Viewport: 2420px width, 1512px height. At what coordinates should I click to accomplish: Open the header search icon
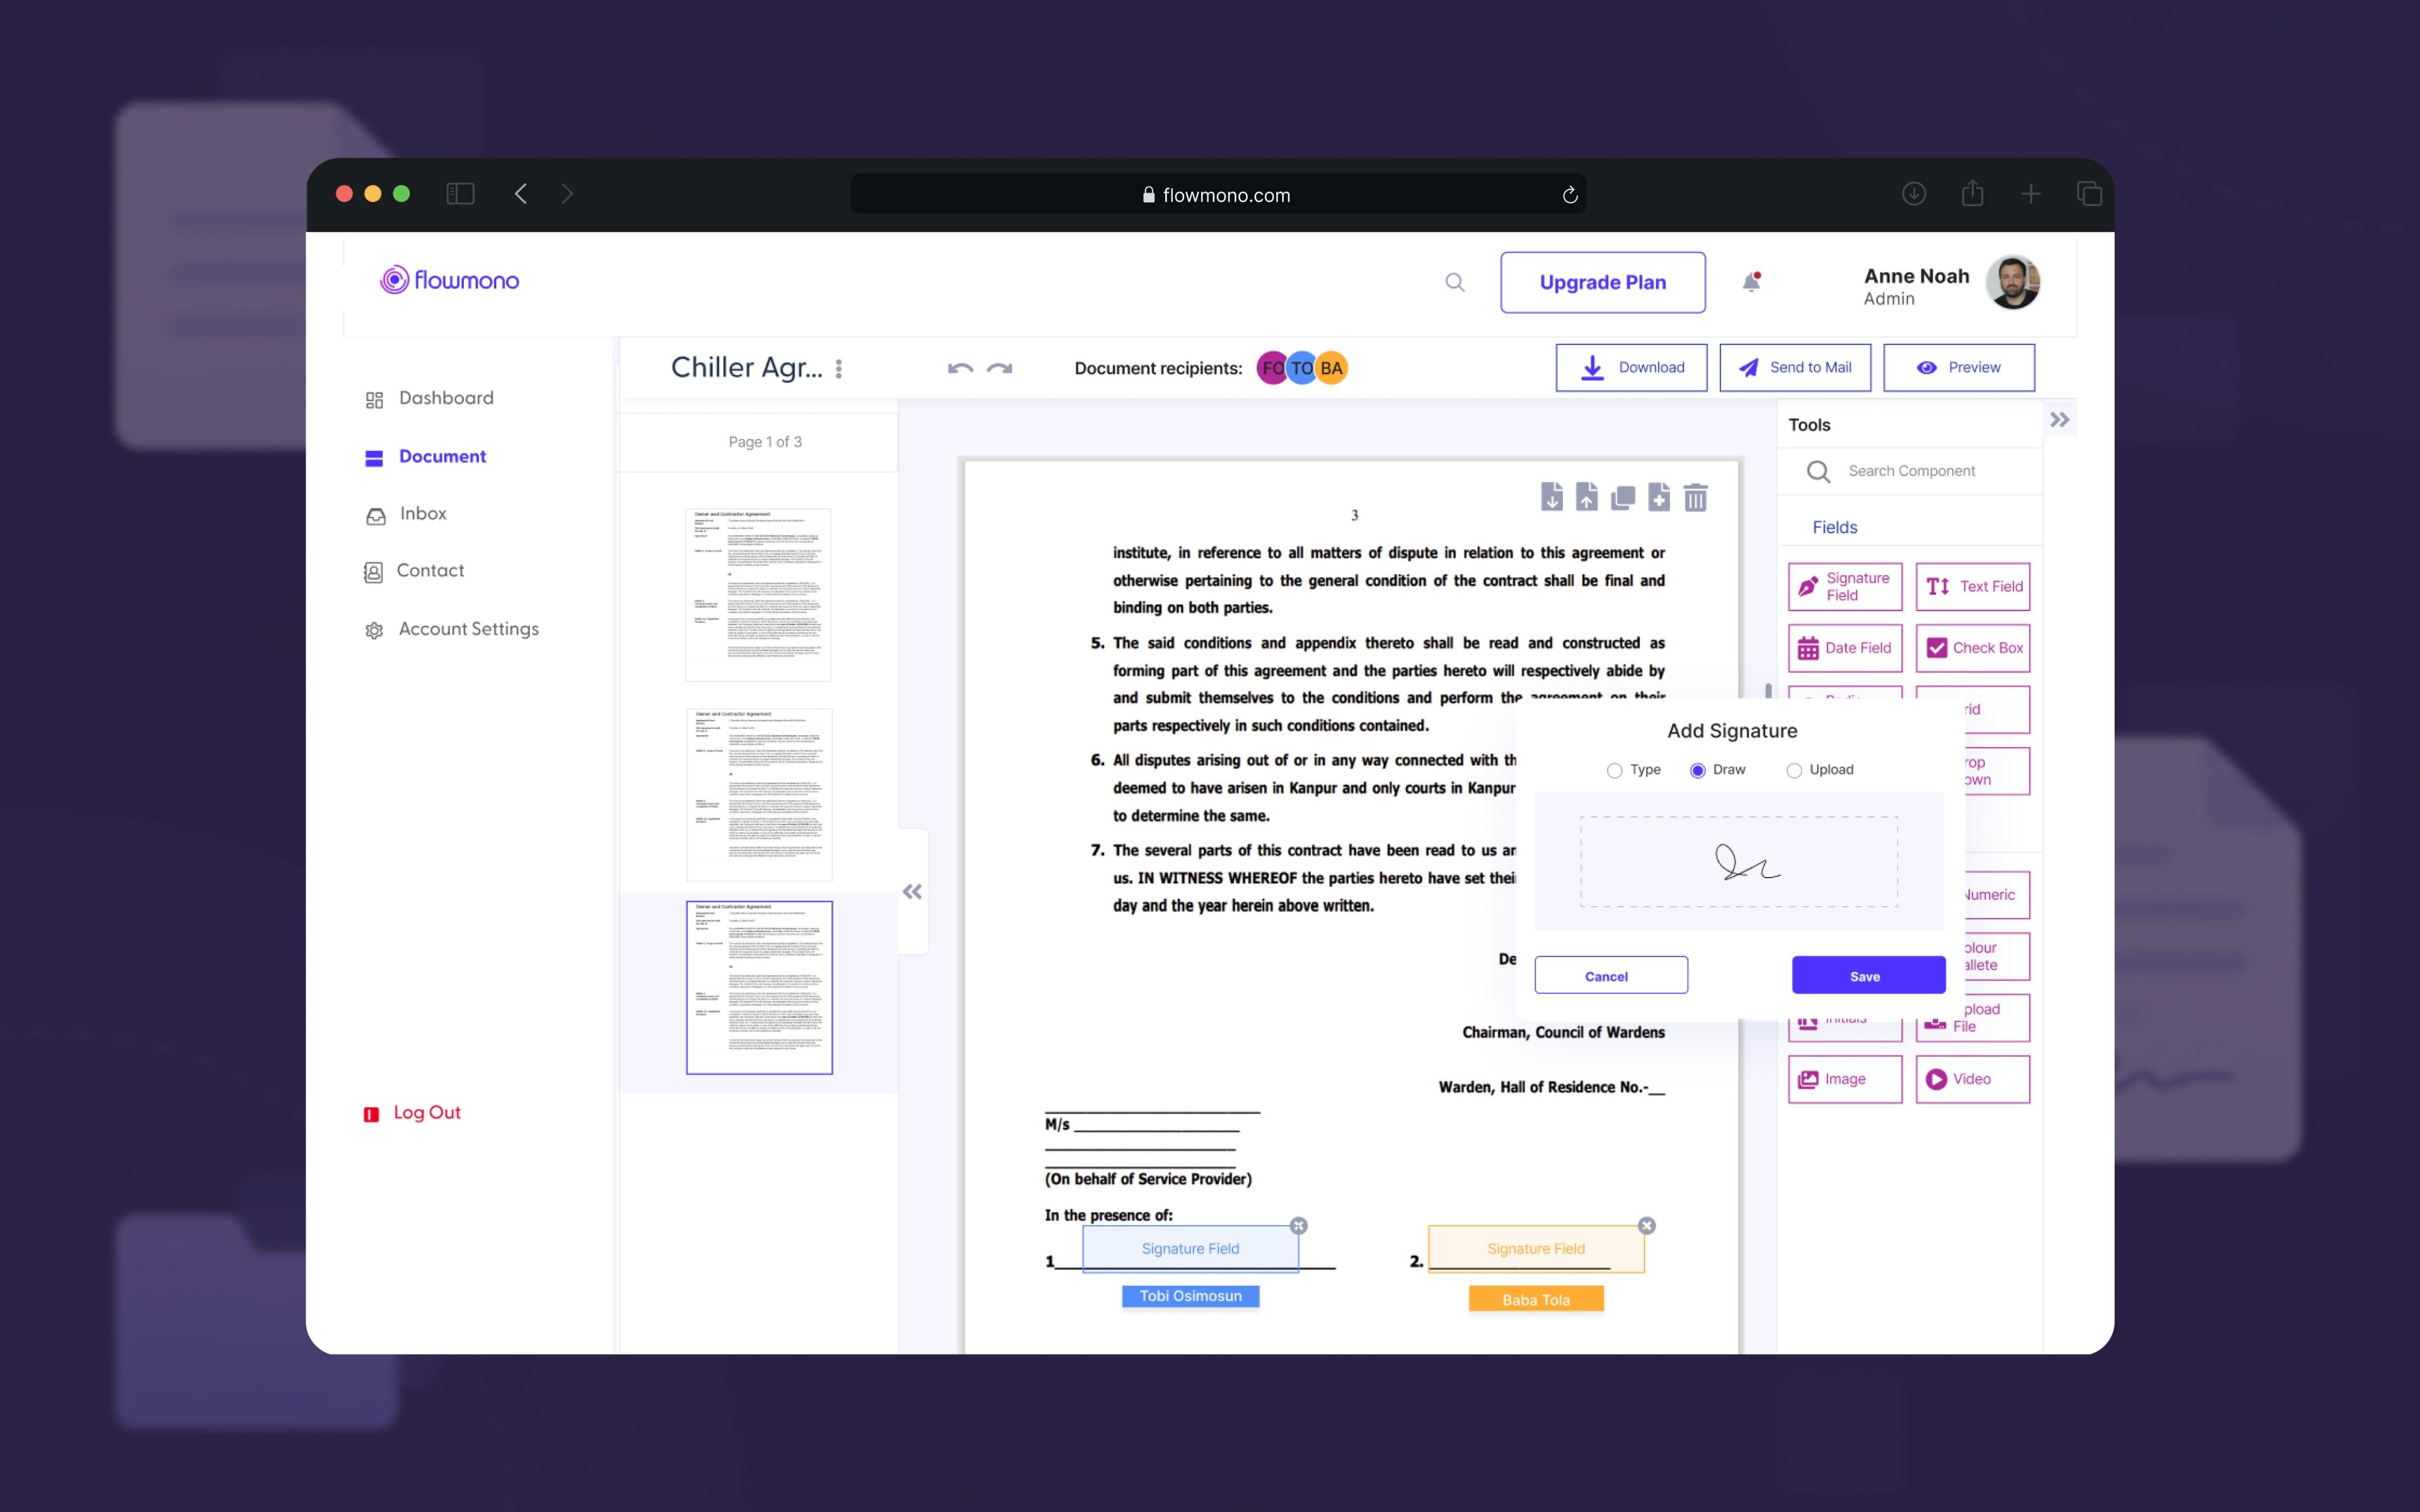tap(1455, 282)
